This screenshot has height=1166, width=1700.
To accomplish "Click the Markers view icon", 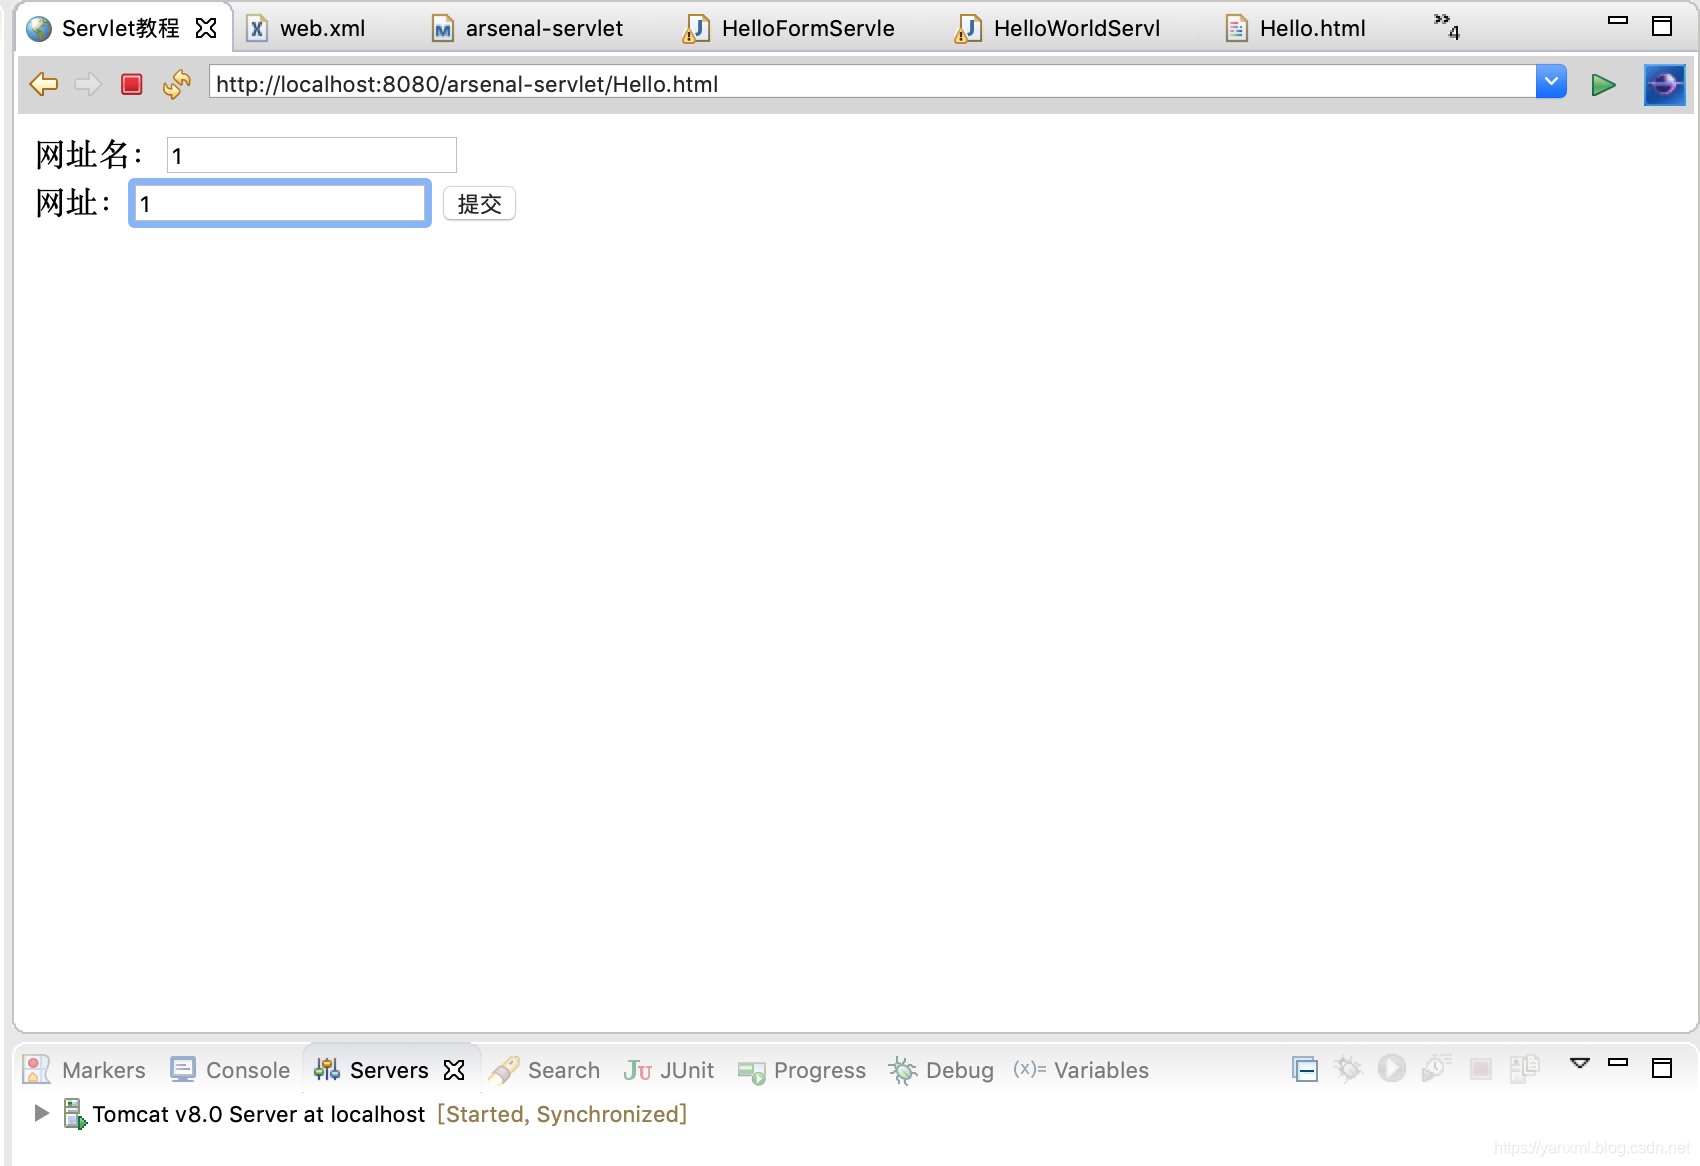I will point(37,1070).
